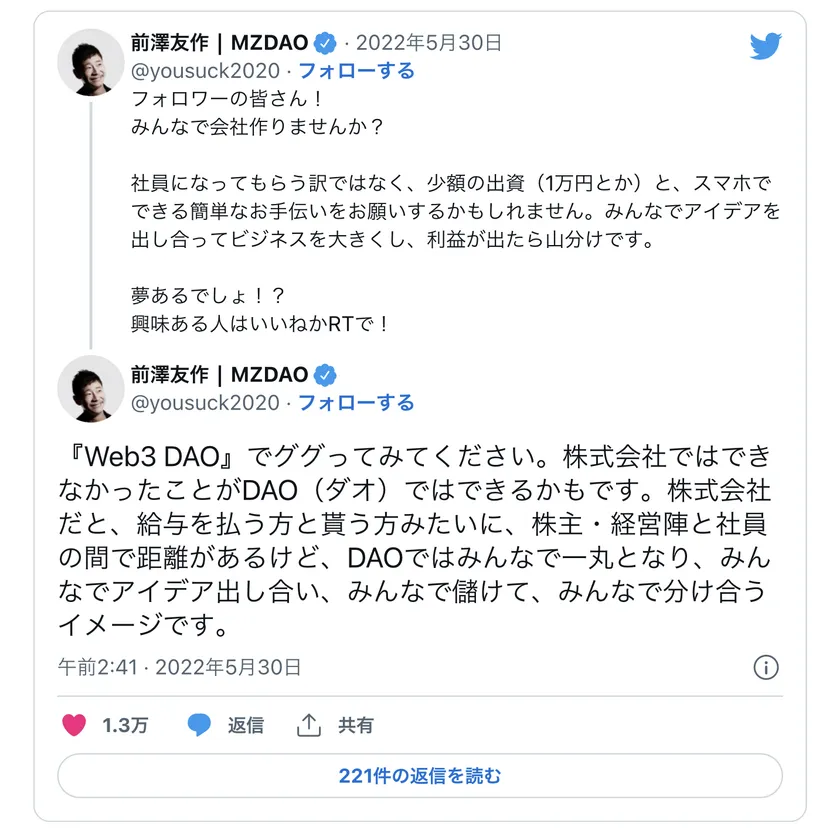Click フォローする link in the first tweet
This screenshot has width=840, height=833.
(356, 71)
